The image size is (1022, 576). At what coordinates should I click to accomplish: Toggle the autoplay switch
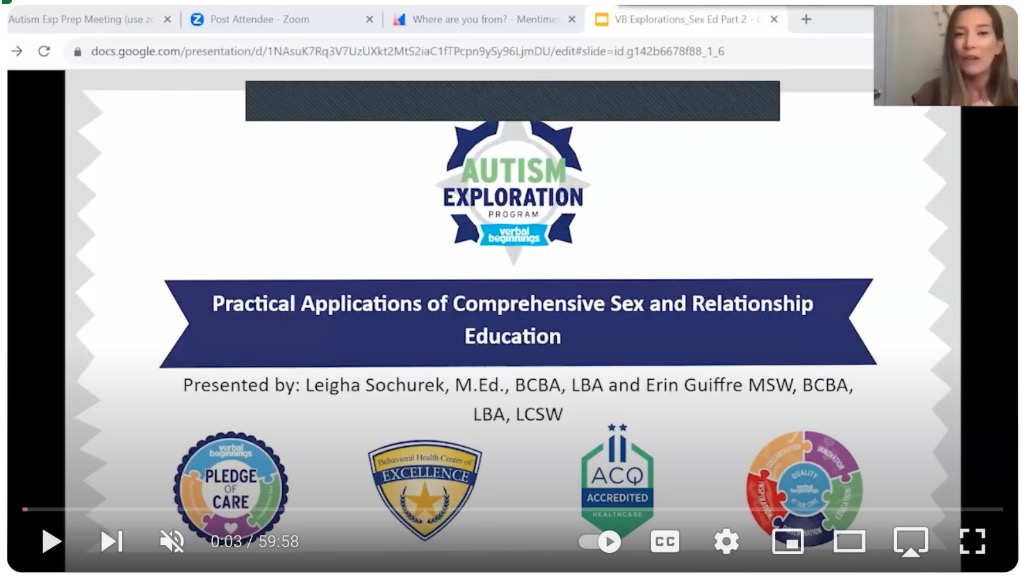(x=600, y=541)
